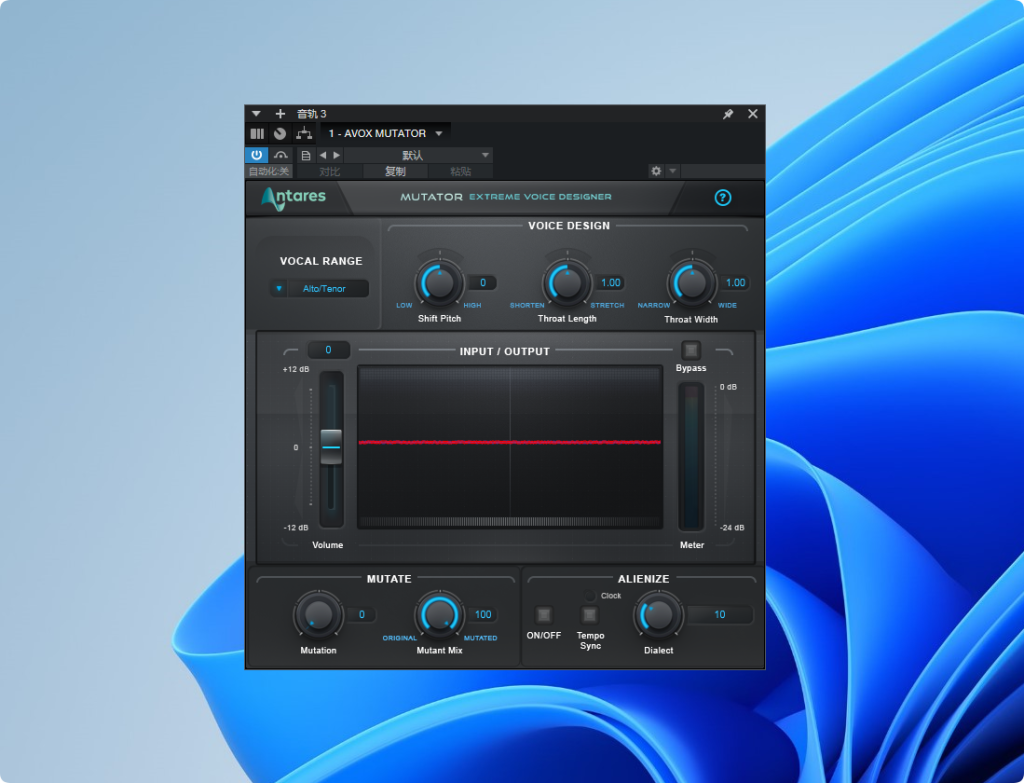
Task: Open the preset file page icon
Action: coord(306,155)
